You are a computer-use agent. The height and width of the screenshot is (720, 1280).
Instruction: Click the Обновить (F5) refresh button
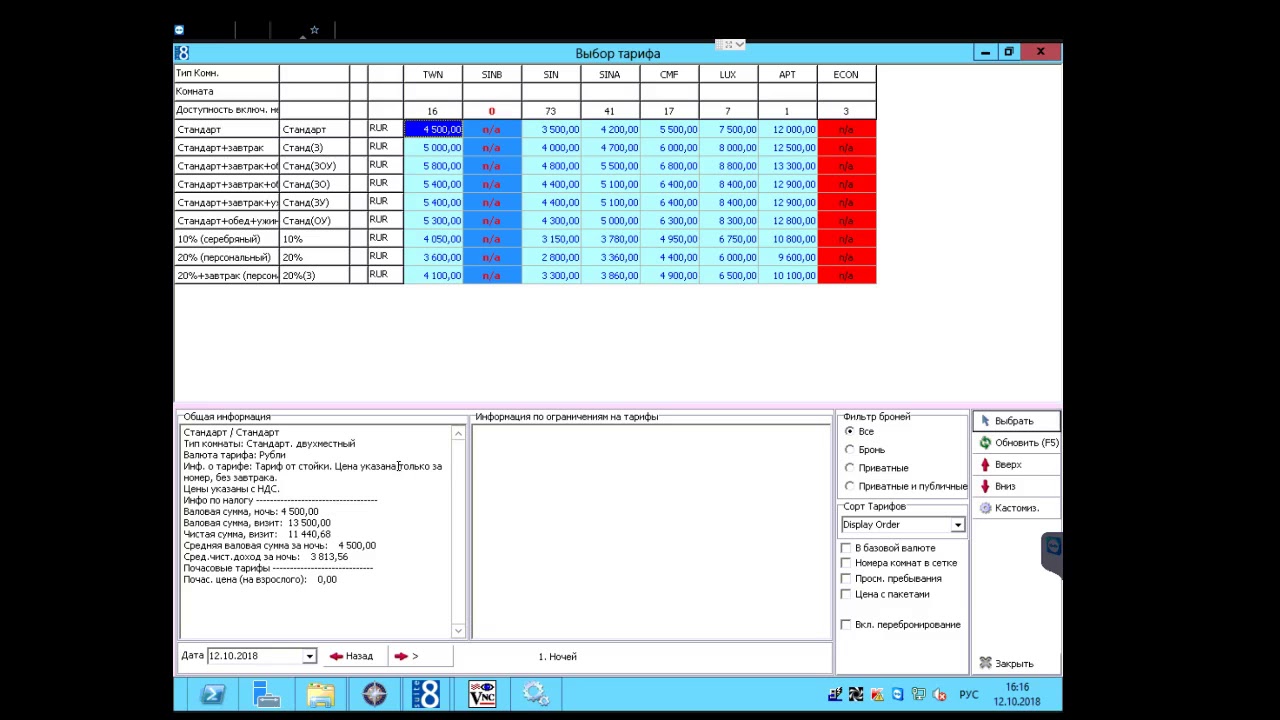click(1015, 442)
